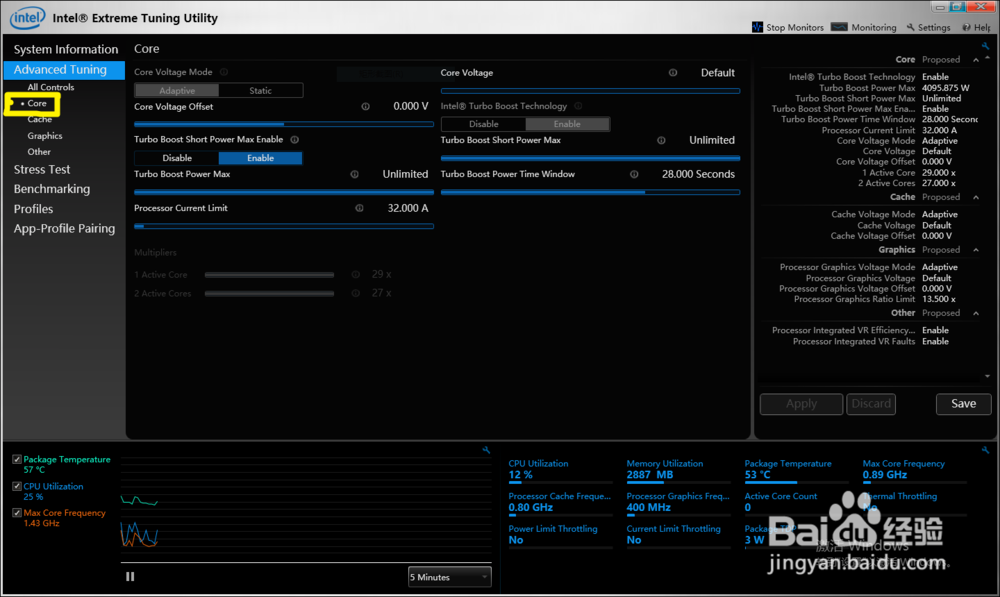1000x597 pixels.
Task: Select Advanced Tuning in sidebar
Action: click(x=64, y=70)
